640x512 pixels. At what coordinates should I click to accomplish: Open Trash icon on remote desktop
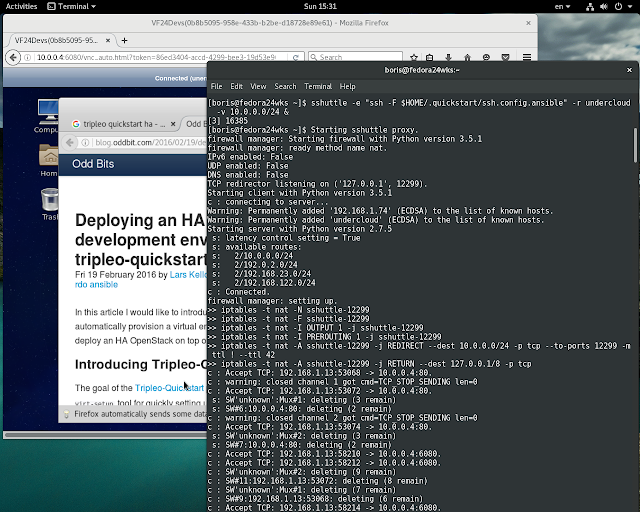[49, 204]
